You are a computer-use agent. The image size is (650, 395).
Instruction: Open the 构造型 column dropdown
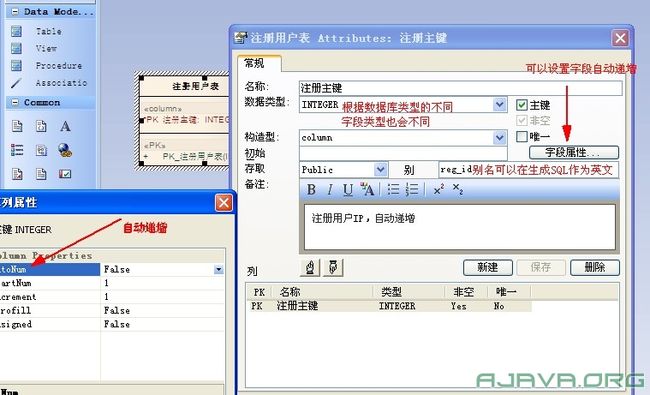[500, 137]
